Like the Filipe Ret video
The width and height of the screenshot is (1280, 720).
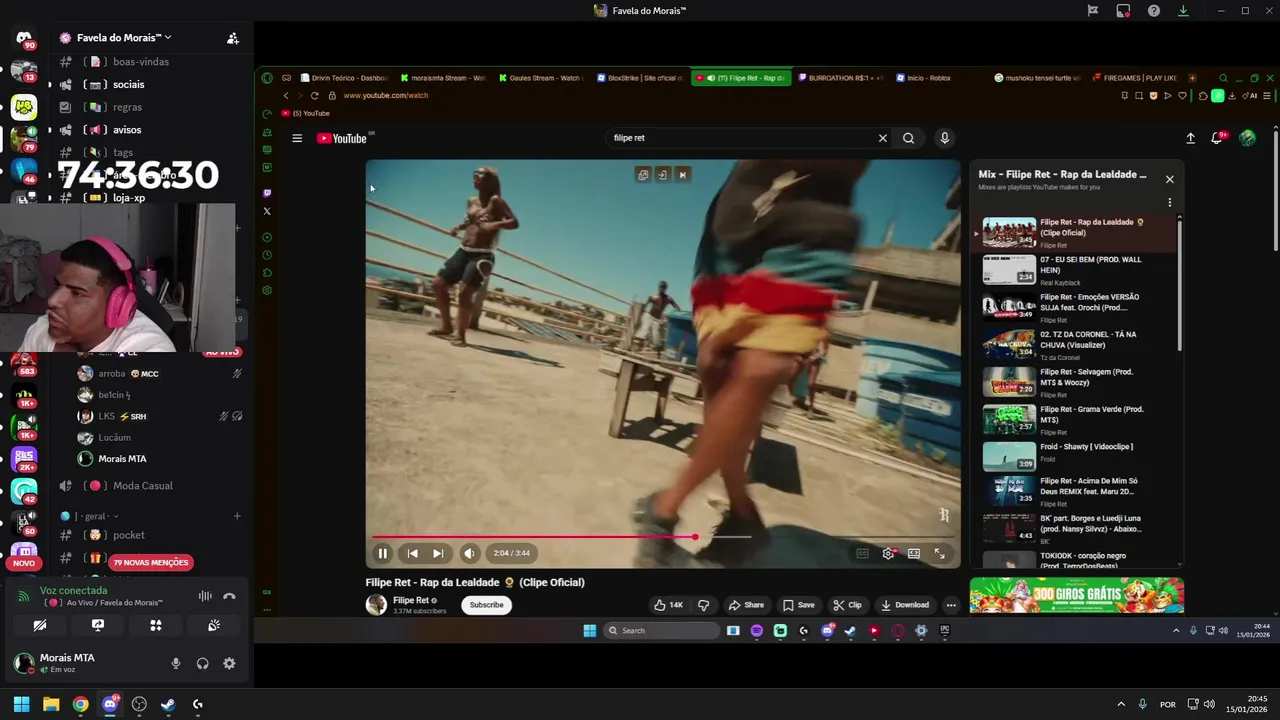tap(669, 605)
